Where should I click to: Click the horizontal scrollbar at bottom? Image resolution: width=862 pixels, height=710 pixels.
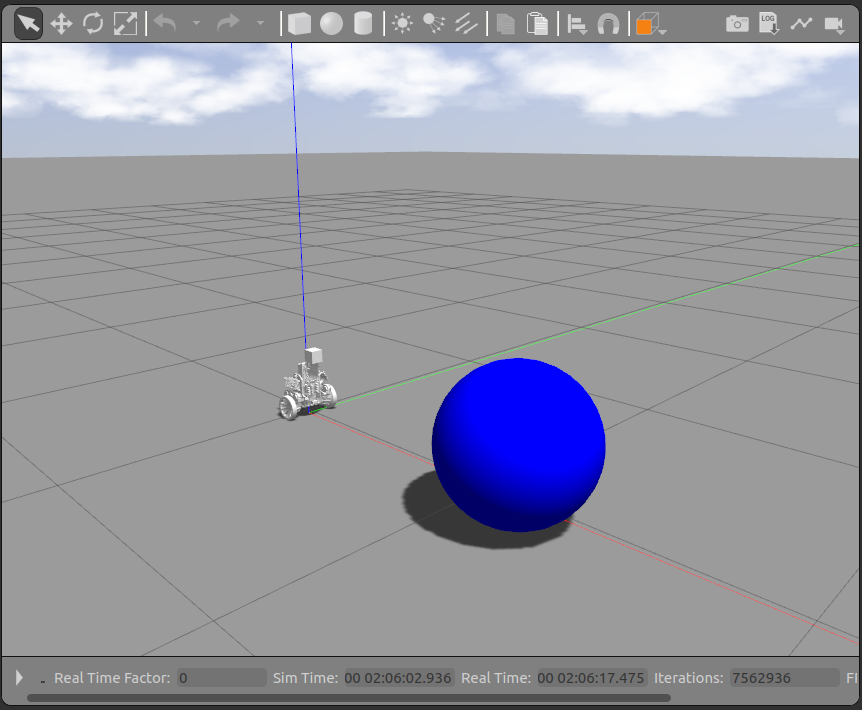[349, 698]
